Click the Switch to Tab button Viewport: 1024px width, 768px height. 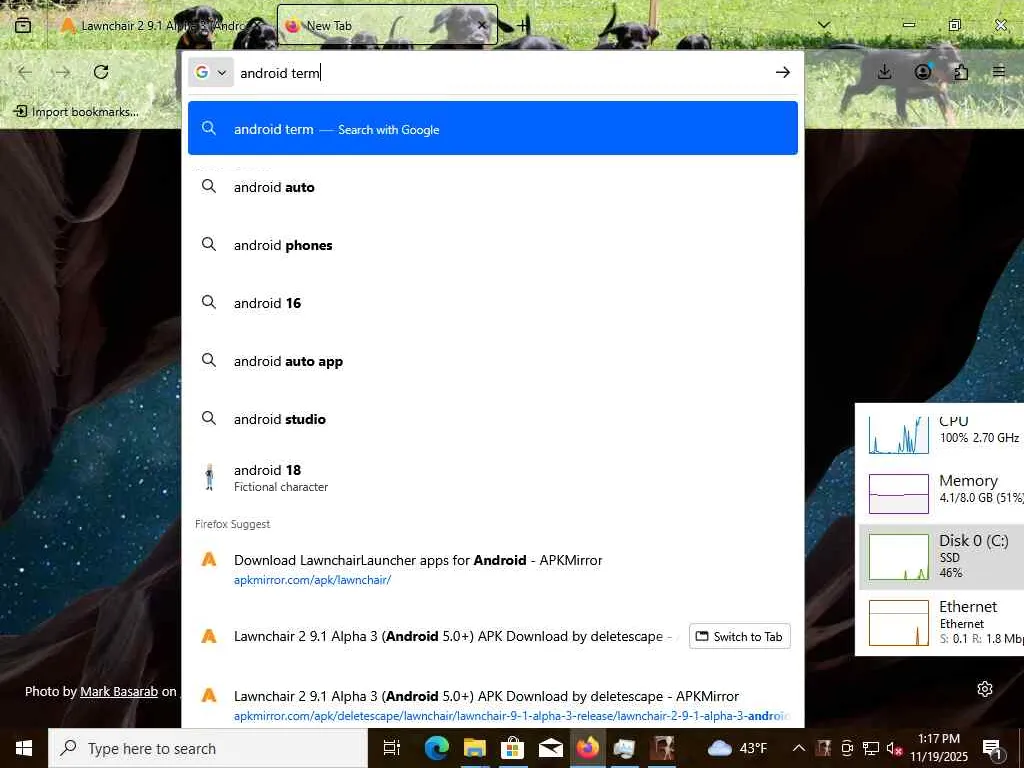739,636
